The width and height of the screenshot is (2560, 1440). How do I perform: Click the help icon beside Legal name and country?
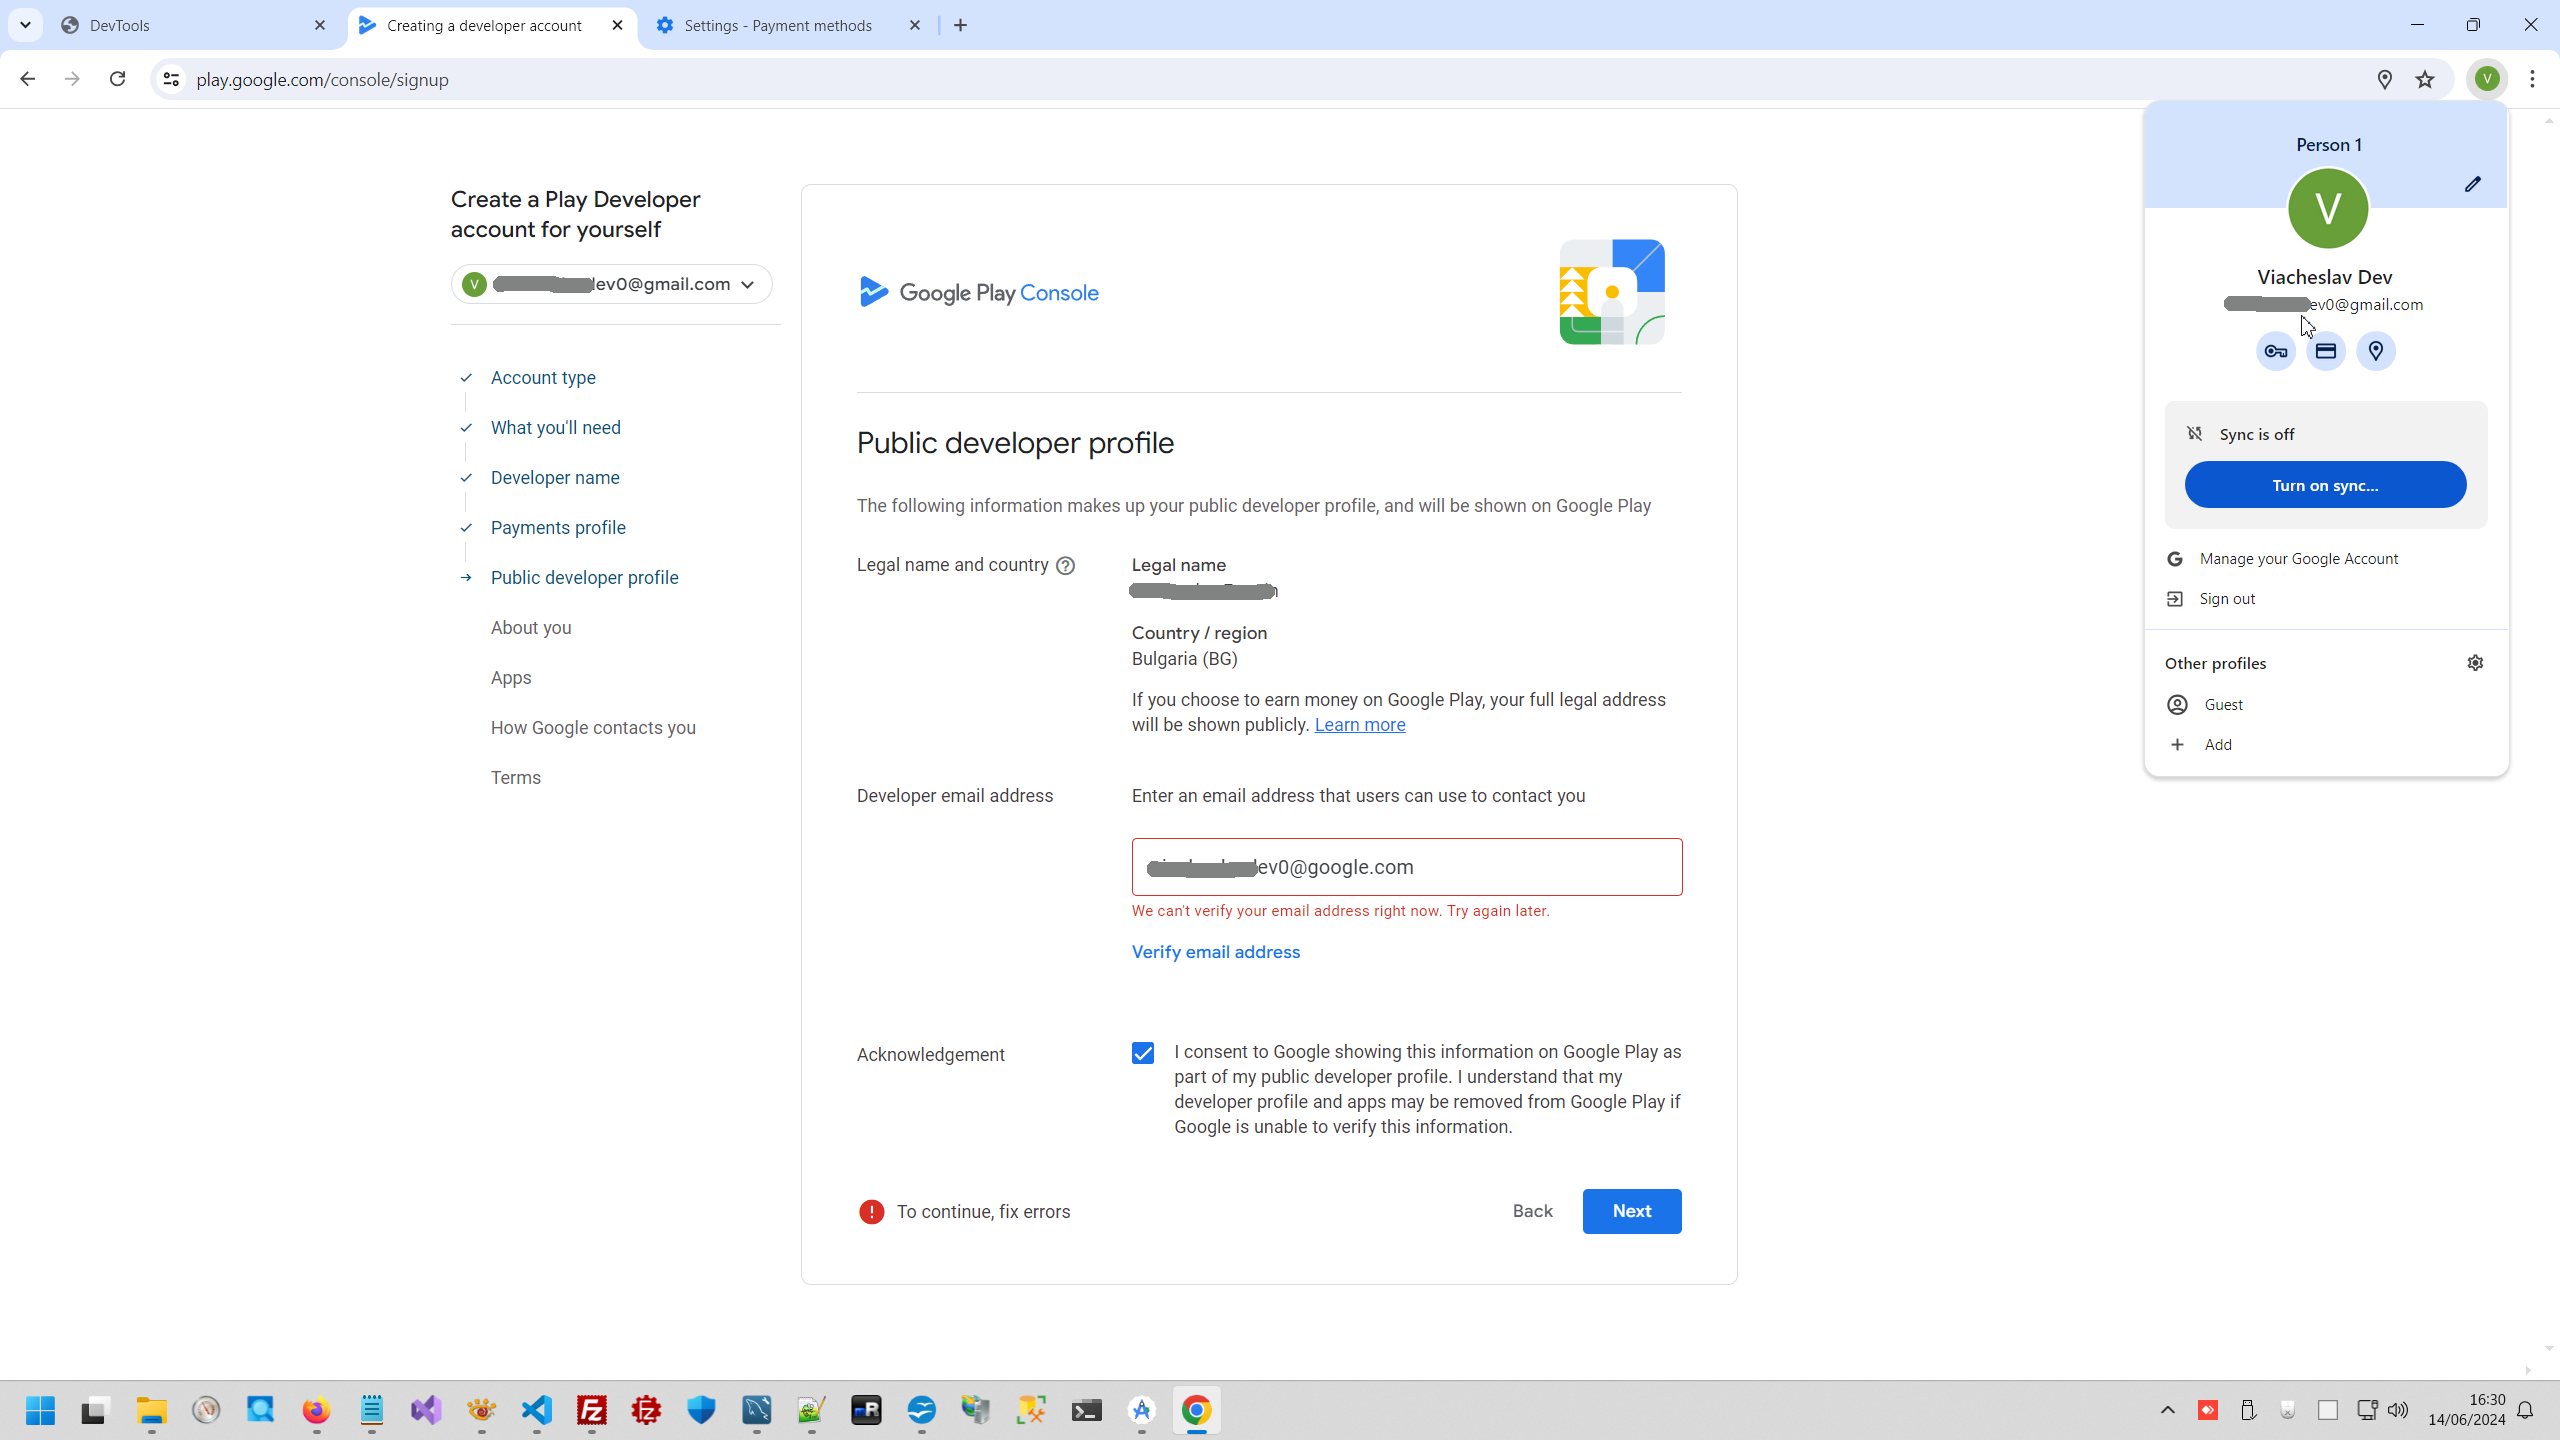point(1066,566)
